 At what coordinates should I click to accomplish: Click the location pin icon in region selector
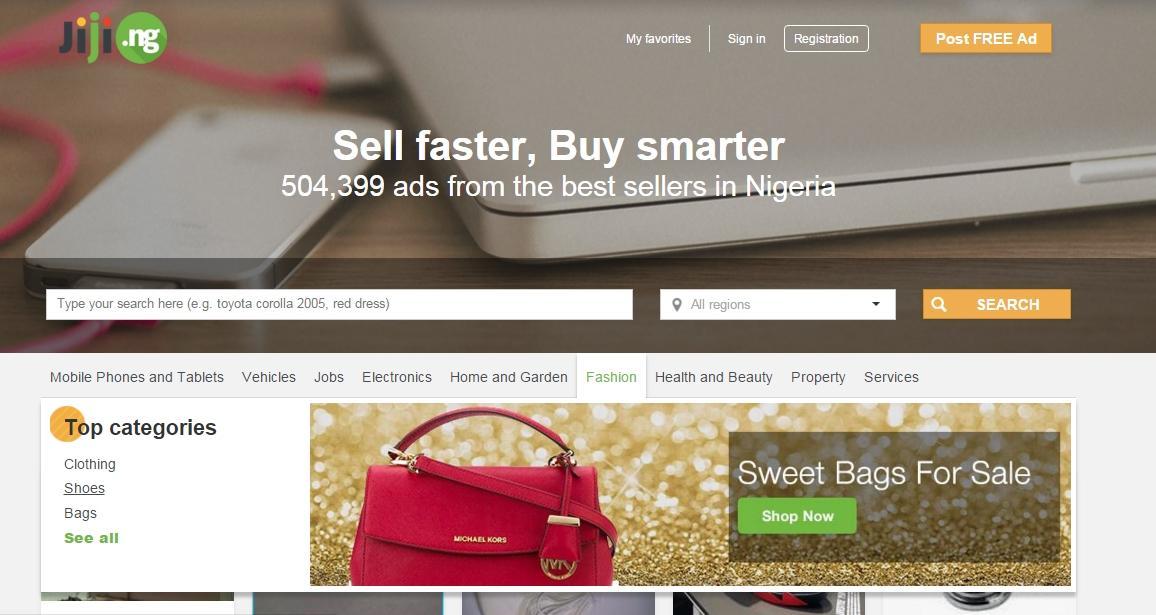[x=677, y=305]
